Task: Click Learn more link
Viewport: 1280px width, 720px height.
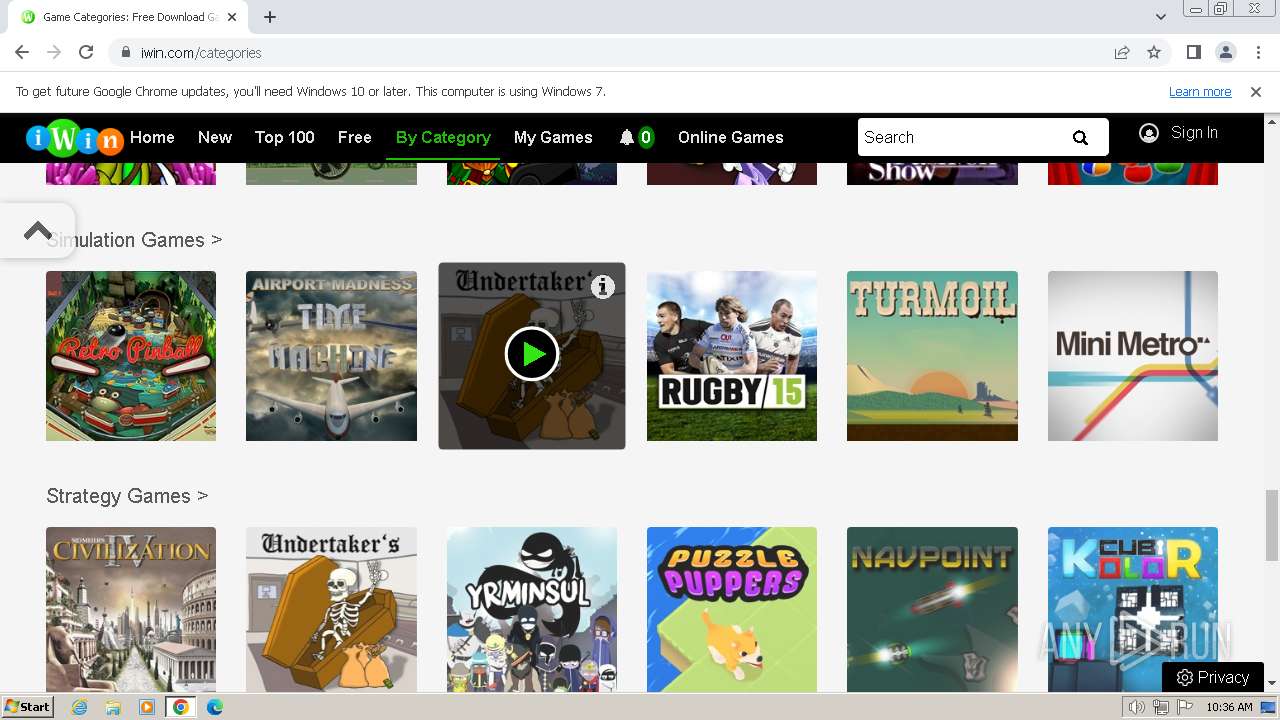Action: [x=1200, y=91]
